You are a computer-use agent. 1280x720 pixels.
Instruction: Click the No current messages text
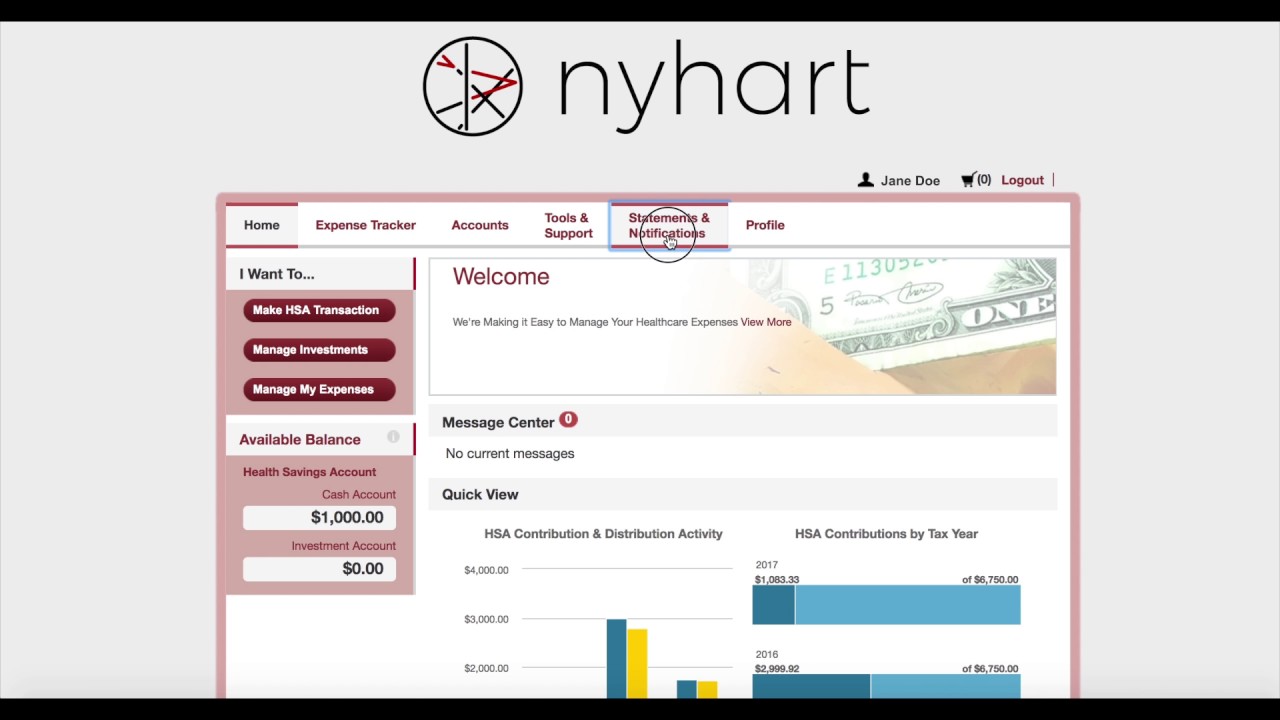tap(510, 453)
